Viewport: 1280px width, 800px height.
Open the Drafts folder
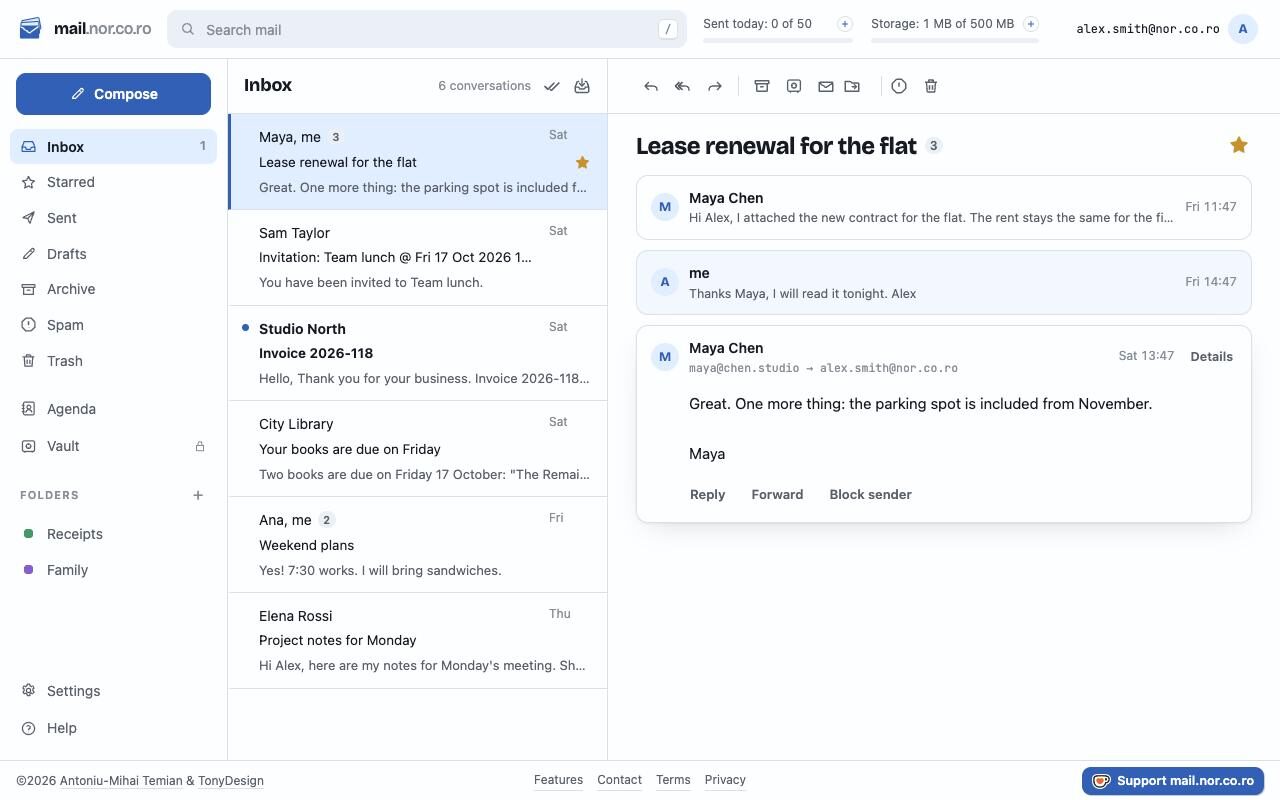[x=113, y=254]
